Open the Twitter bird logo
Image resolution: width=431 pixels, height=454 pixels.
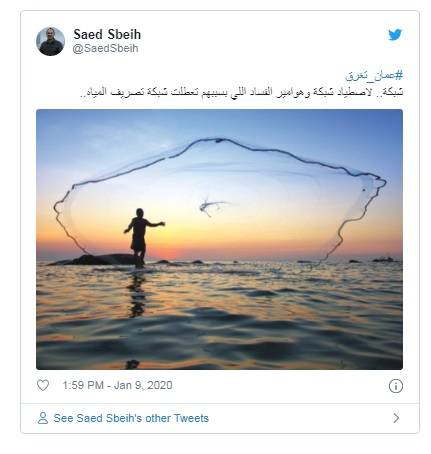tap(395, 34)
